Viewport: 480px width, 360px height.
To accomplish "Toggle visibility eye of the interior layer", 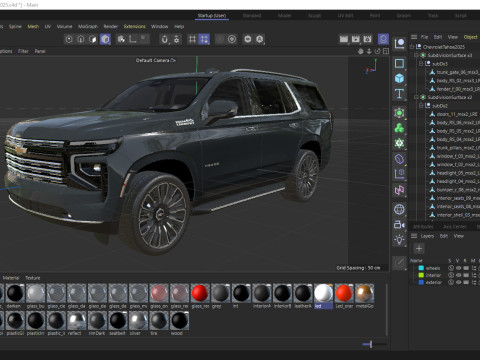I will (x=458, y=275).
